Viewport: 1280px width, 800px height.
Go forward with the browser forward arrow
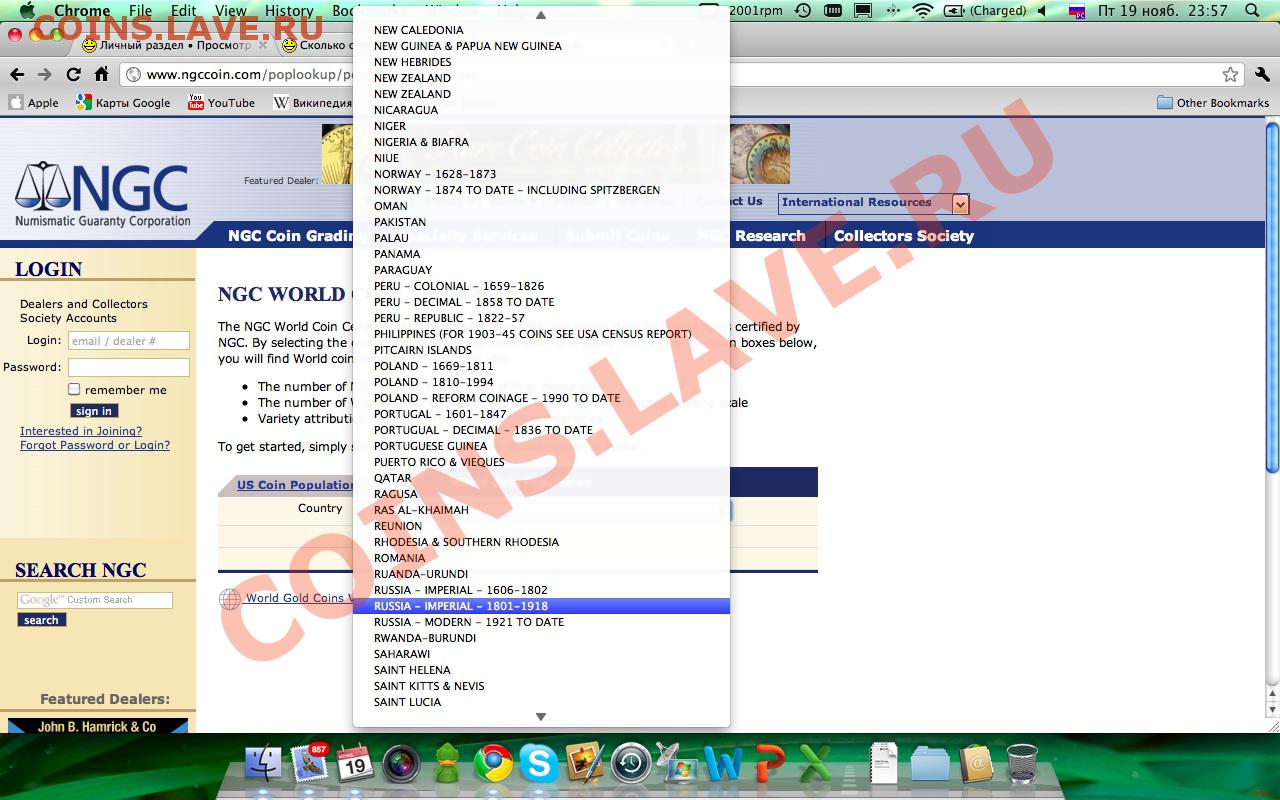point(45,74)
